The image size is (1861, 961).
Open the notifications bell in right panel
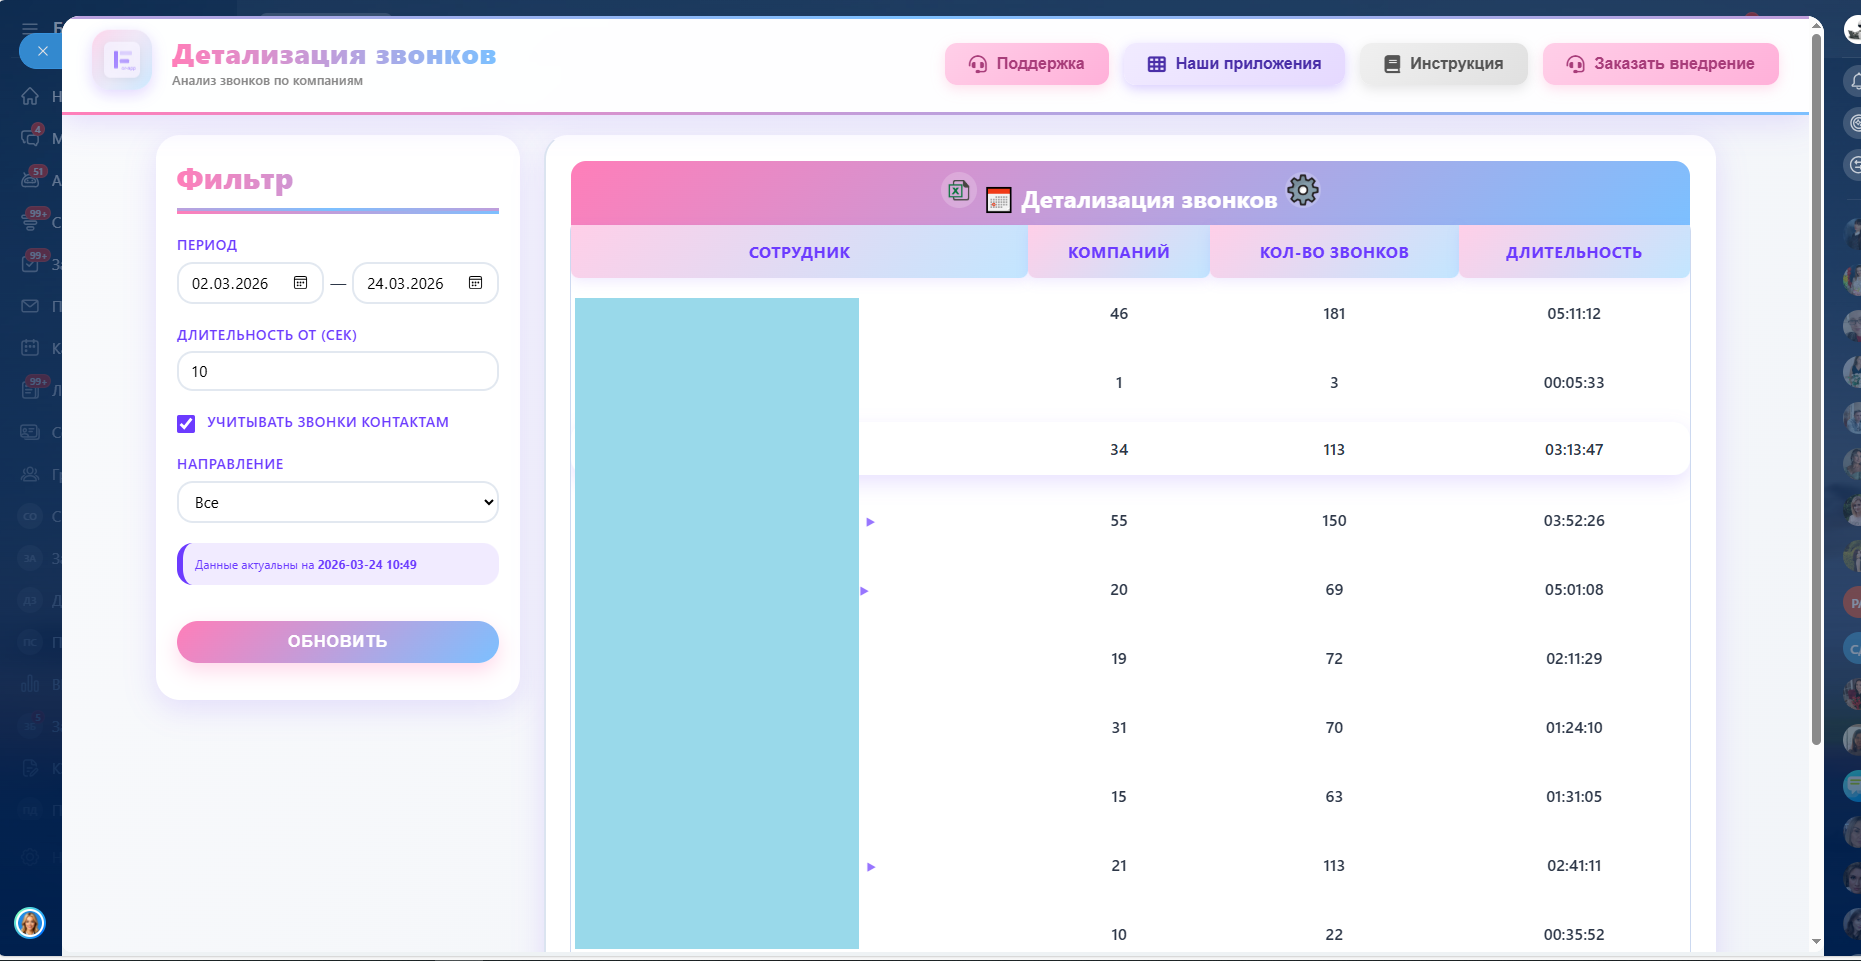pyautogui.click(x=1854, y=81)
